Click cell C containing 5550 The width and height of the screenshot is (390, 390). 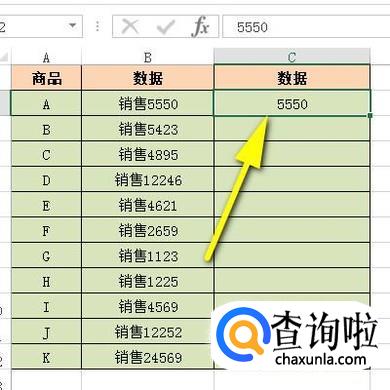[x=292, y=103]
